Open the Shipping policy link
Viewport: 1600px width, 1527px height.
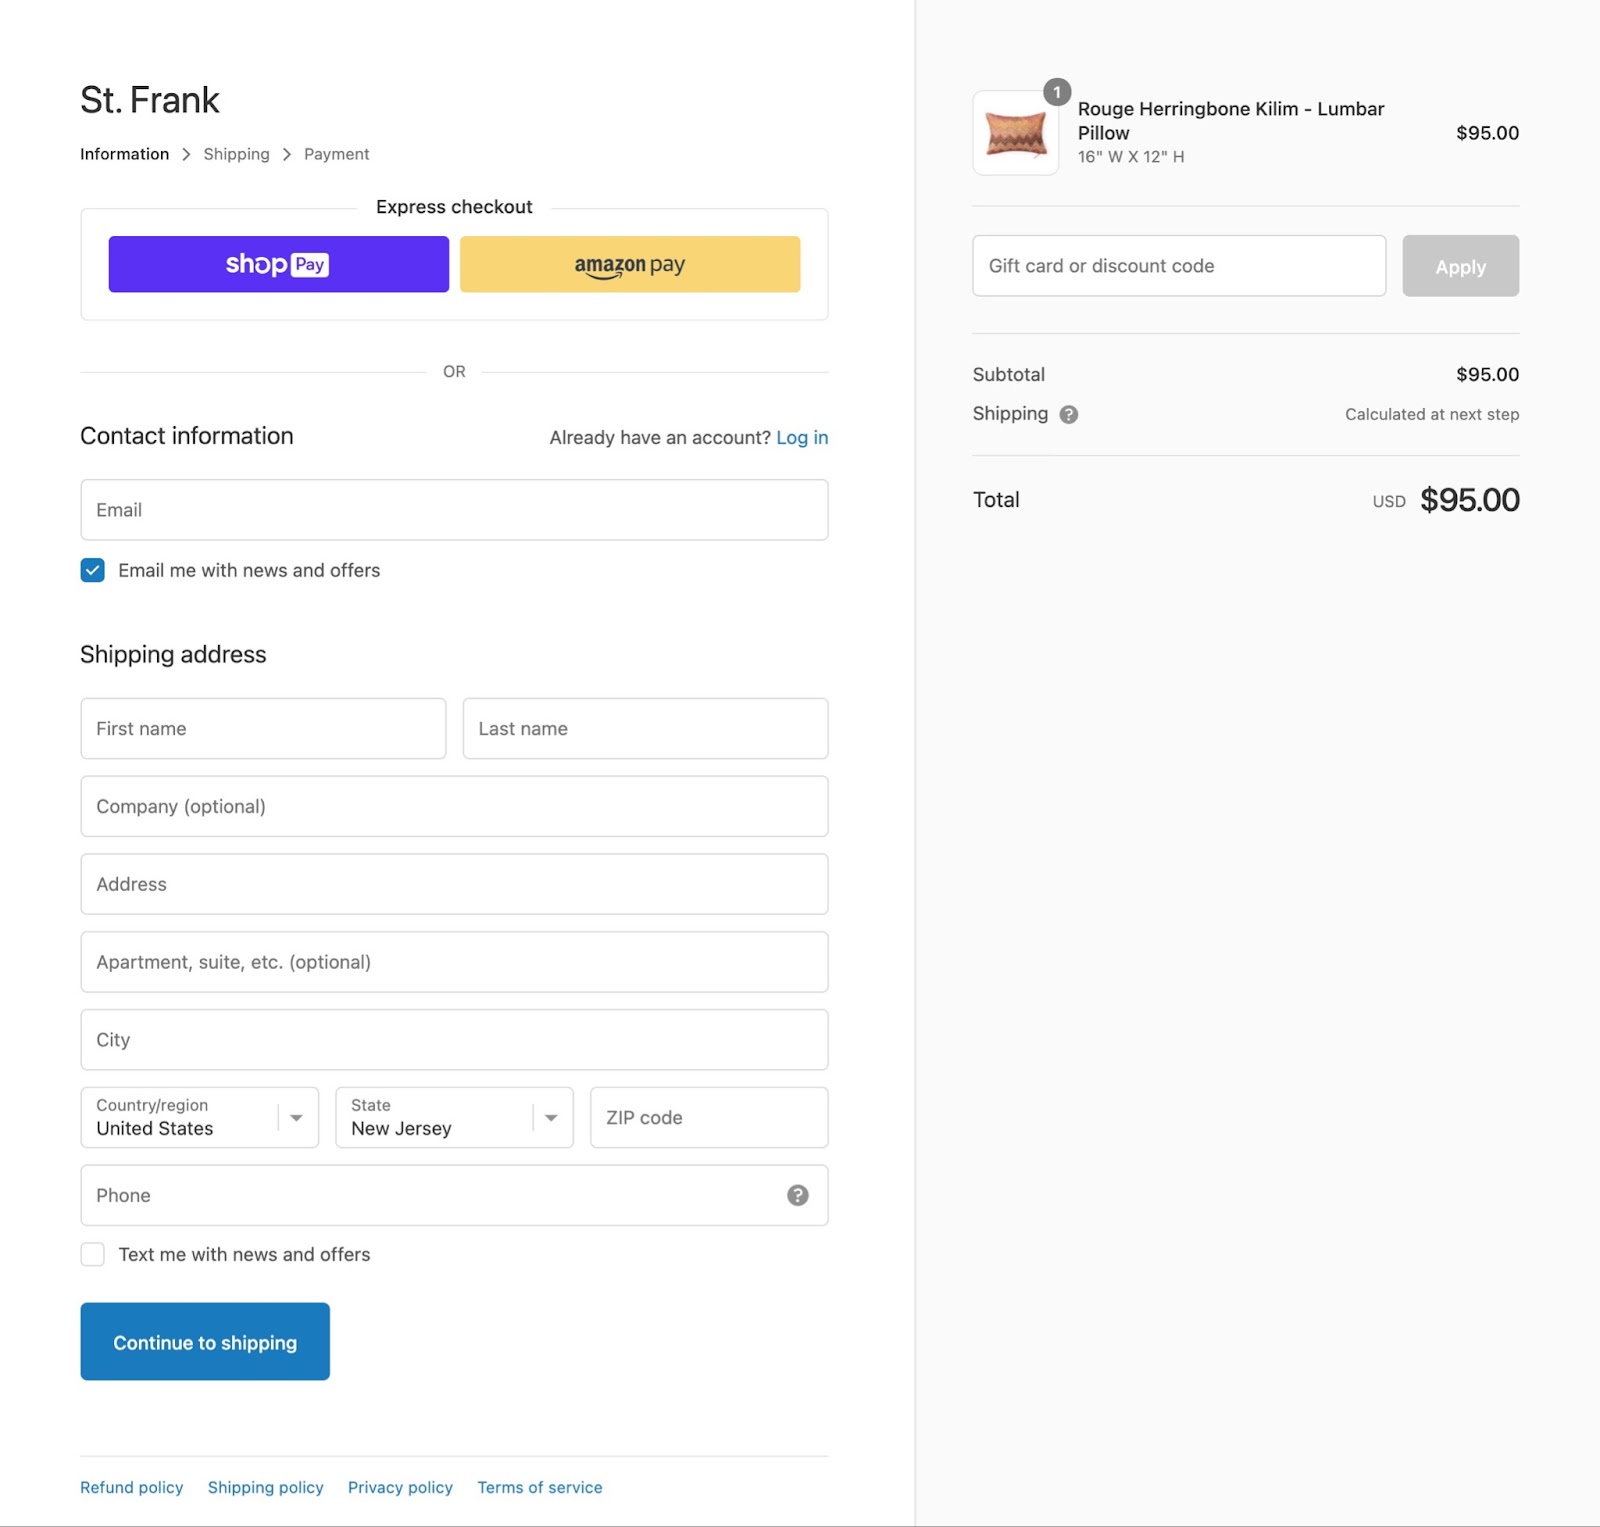[x=265, y=1487]
